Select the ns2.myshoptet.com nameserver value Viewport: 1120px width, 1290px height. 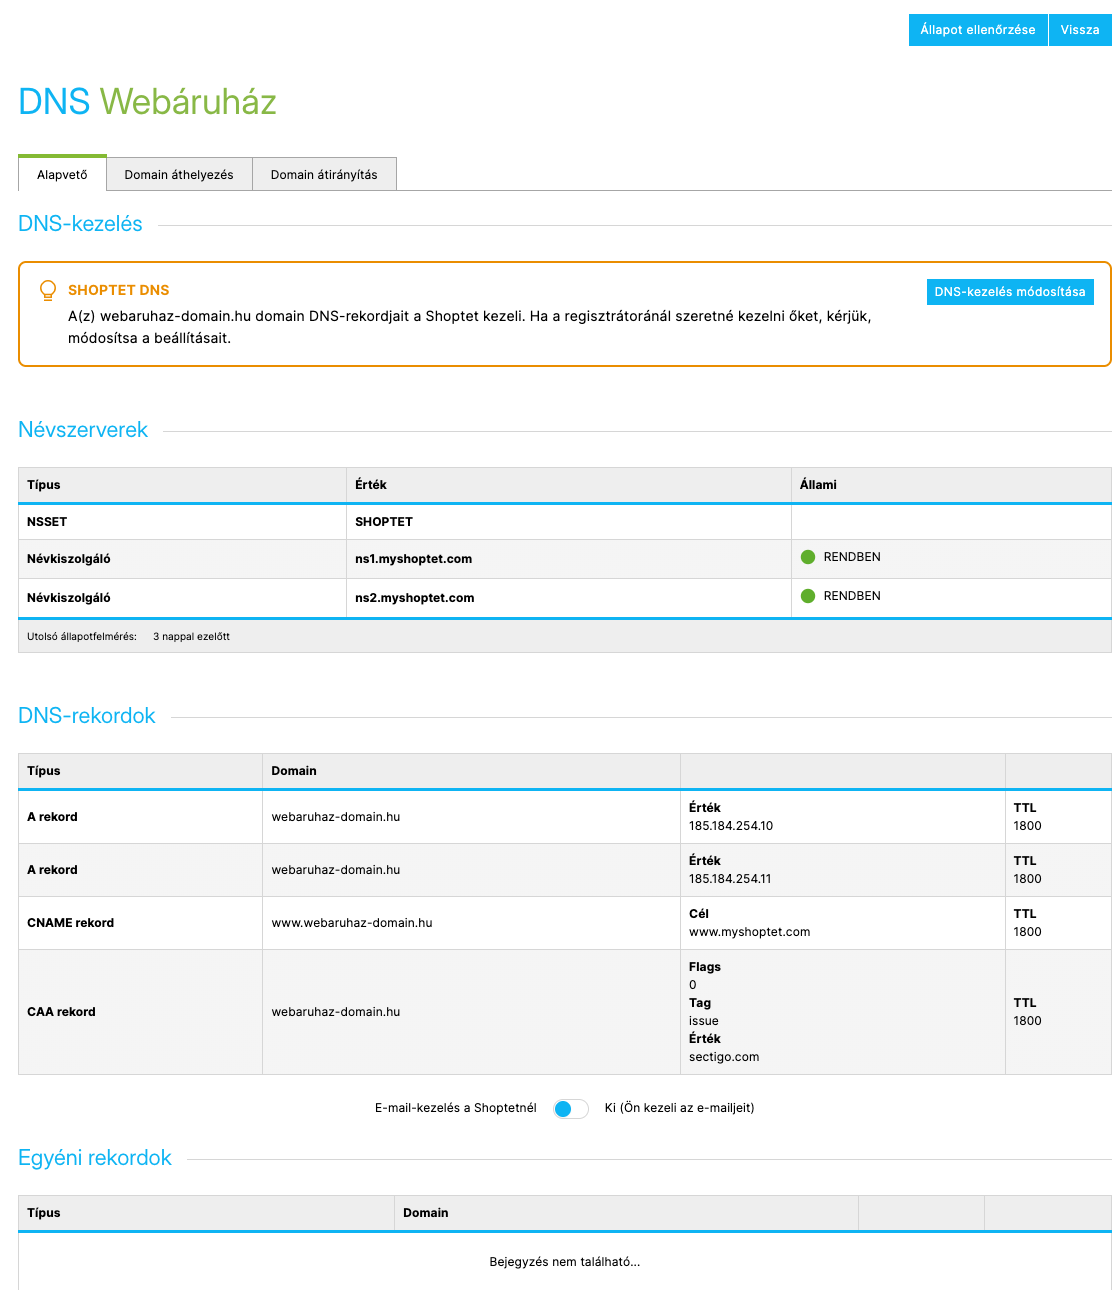tap(415, 598)
